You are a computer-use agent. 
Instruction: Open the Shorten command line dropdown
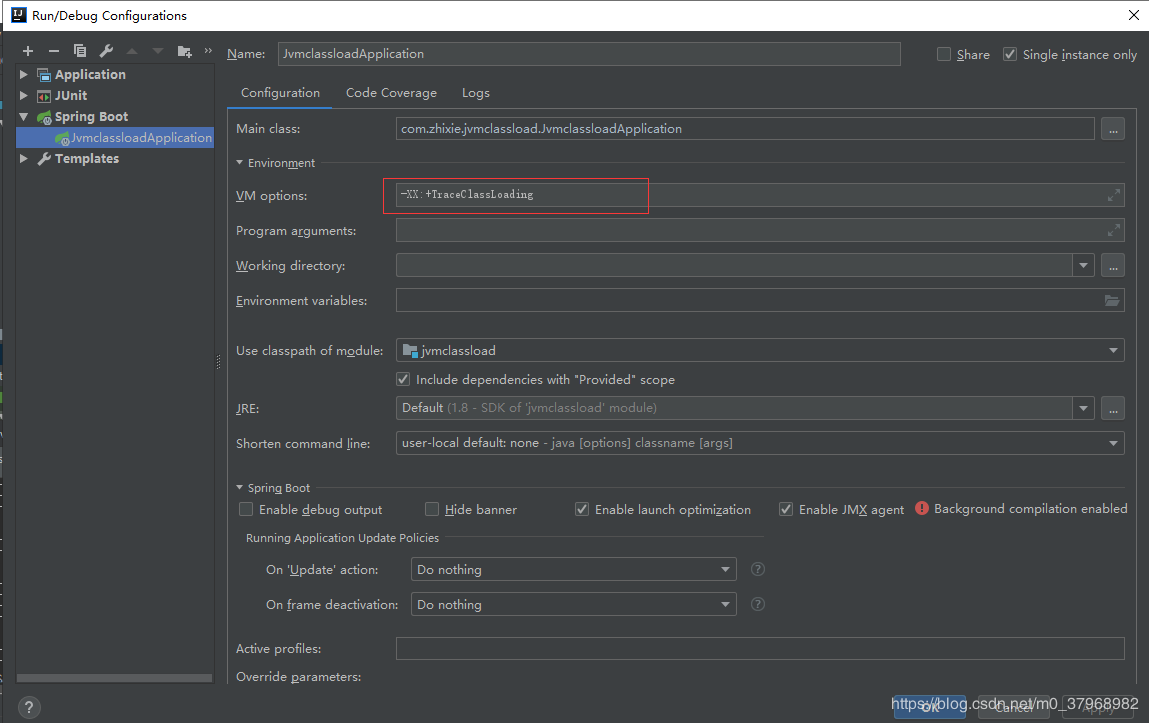[760, 442]
